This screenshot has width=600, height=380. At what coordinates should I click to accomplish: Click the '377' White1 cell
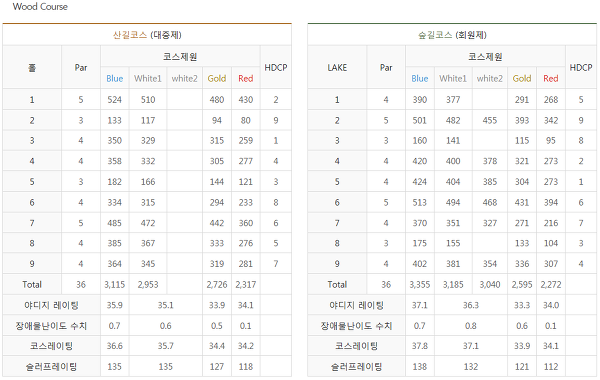point(453,100)
